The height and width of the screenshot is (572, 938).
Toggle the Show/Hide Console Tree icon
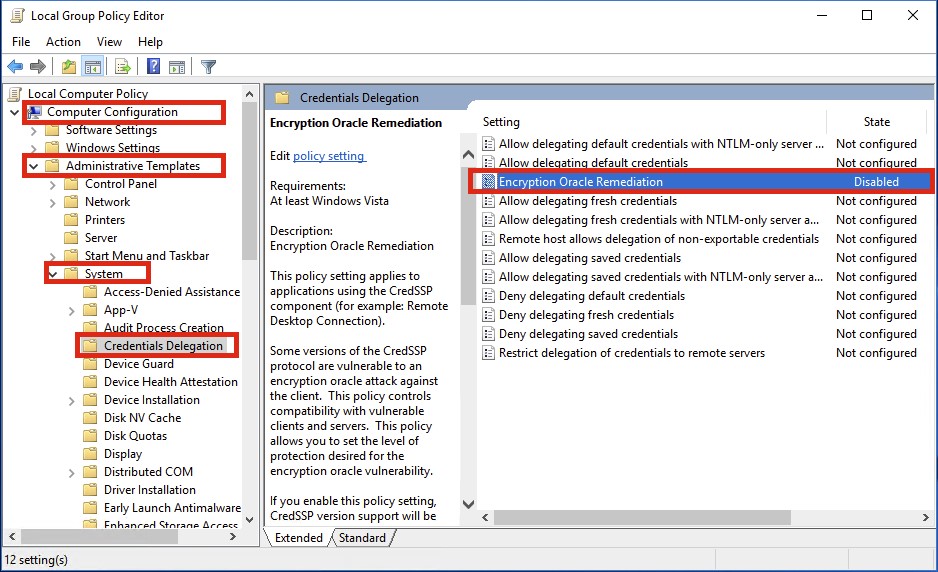click(x=93, y=66)
